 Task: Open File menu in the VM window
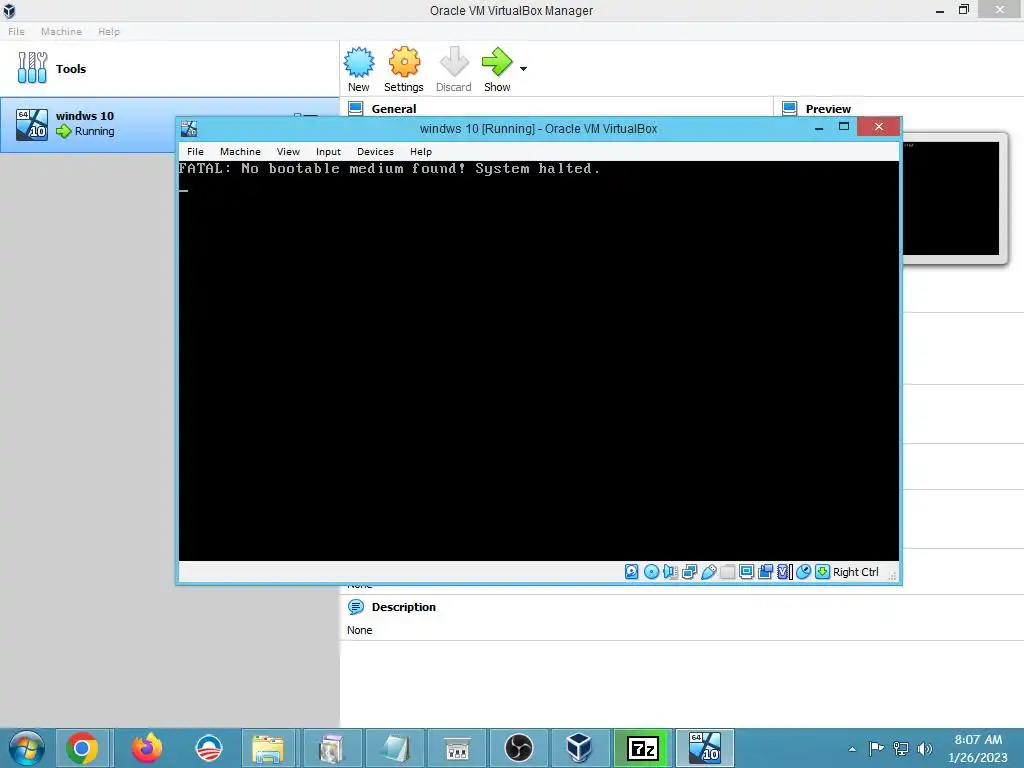pyautogui.click(x=195, y=152)
